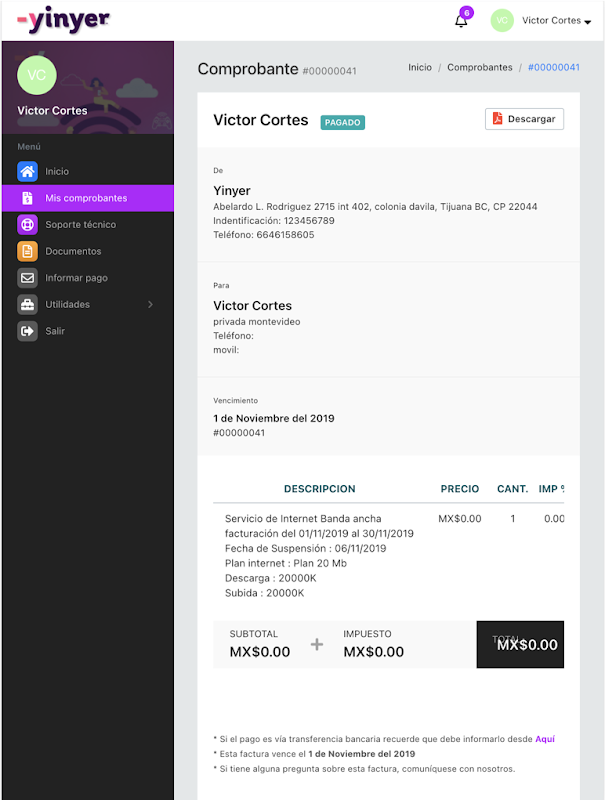Click the Aquí link for payment report

[x=544, y=739]
